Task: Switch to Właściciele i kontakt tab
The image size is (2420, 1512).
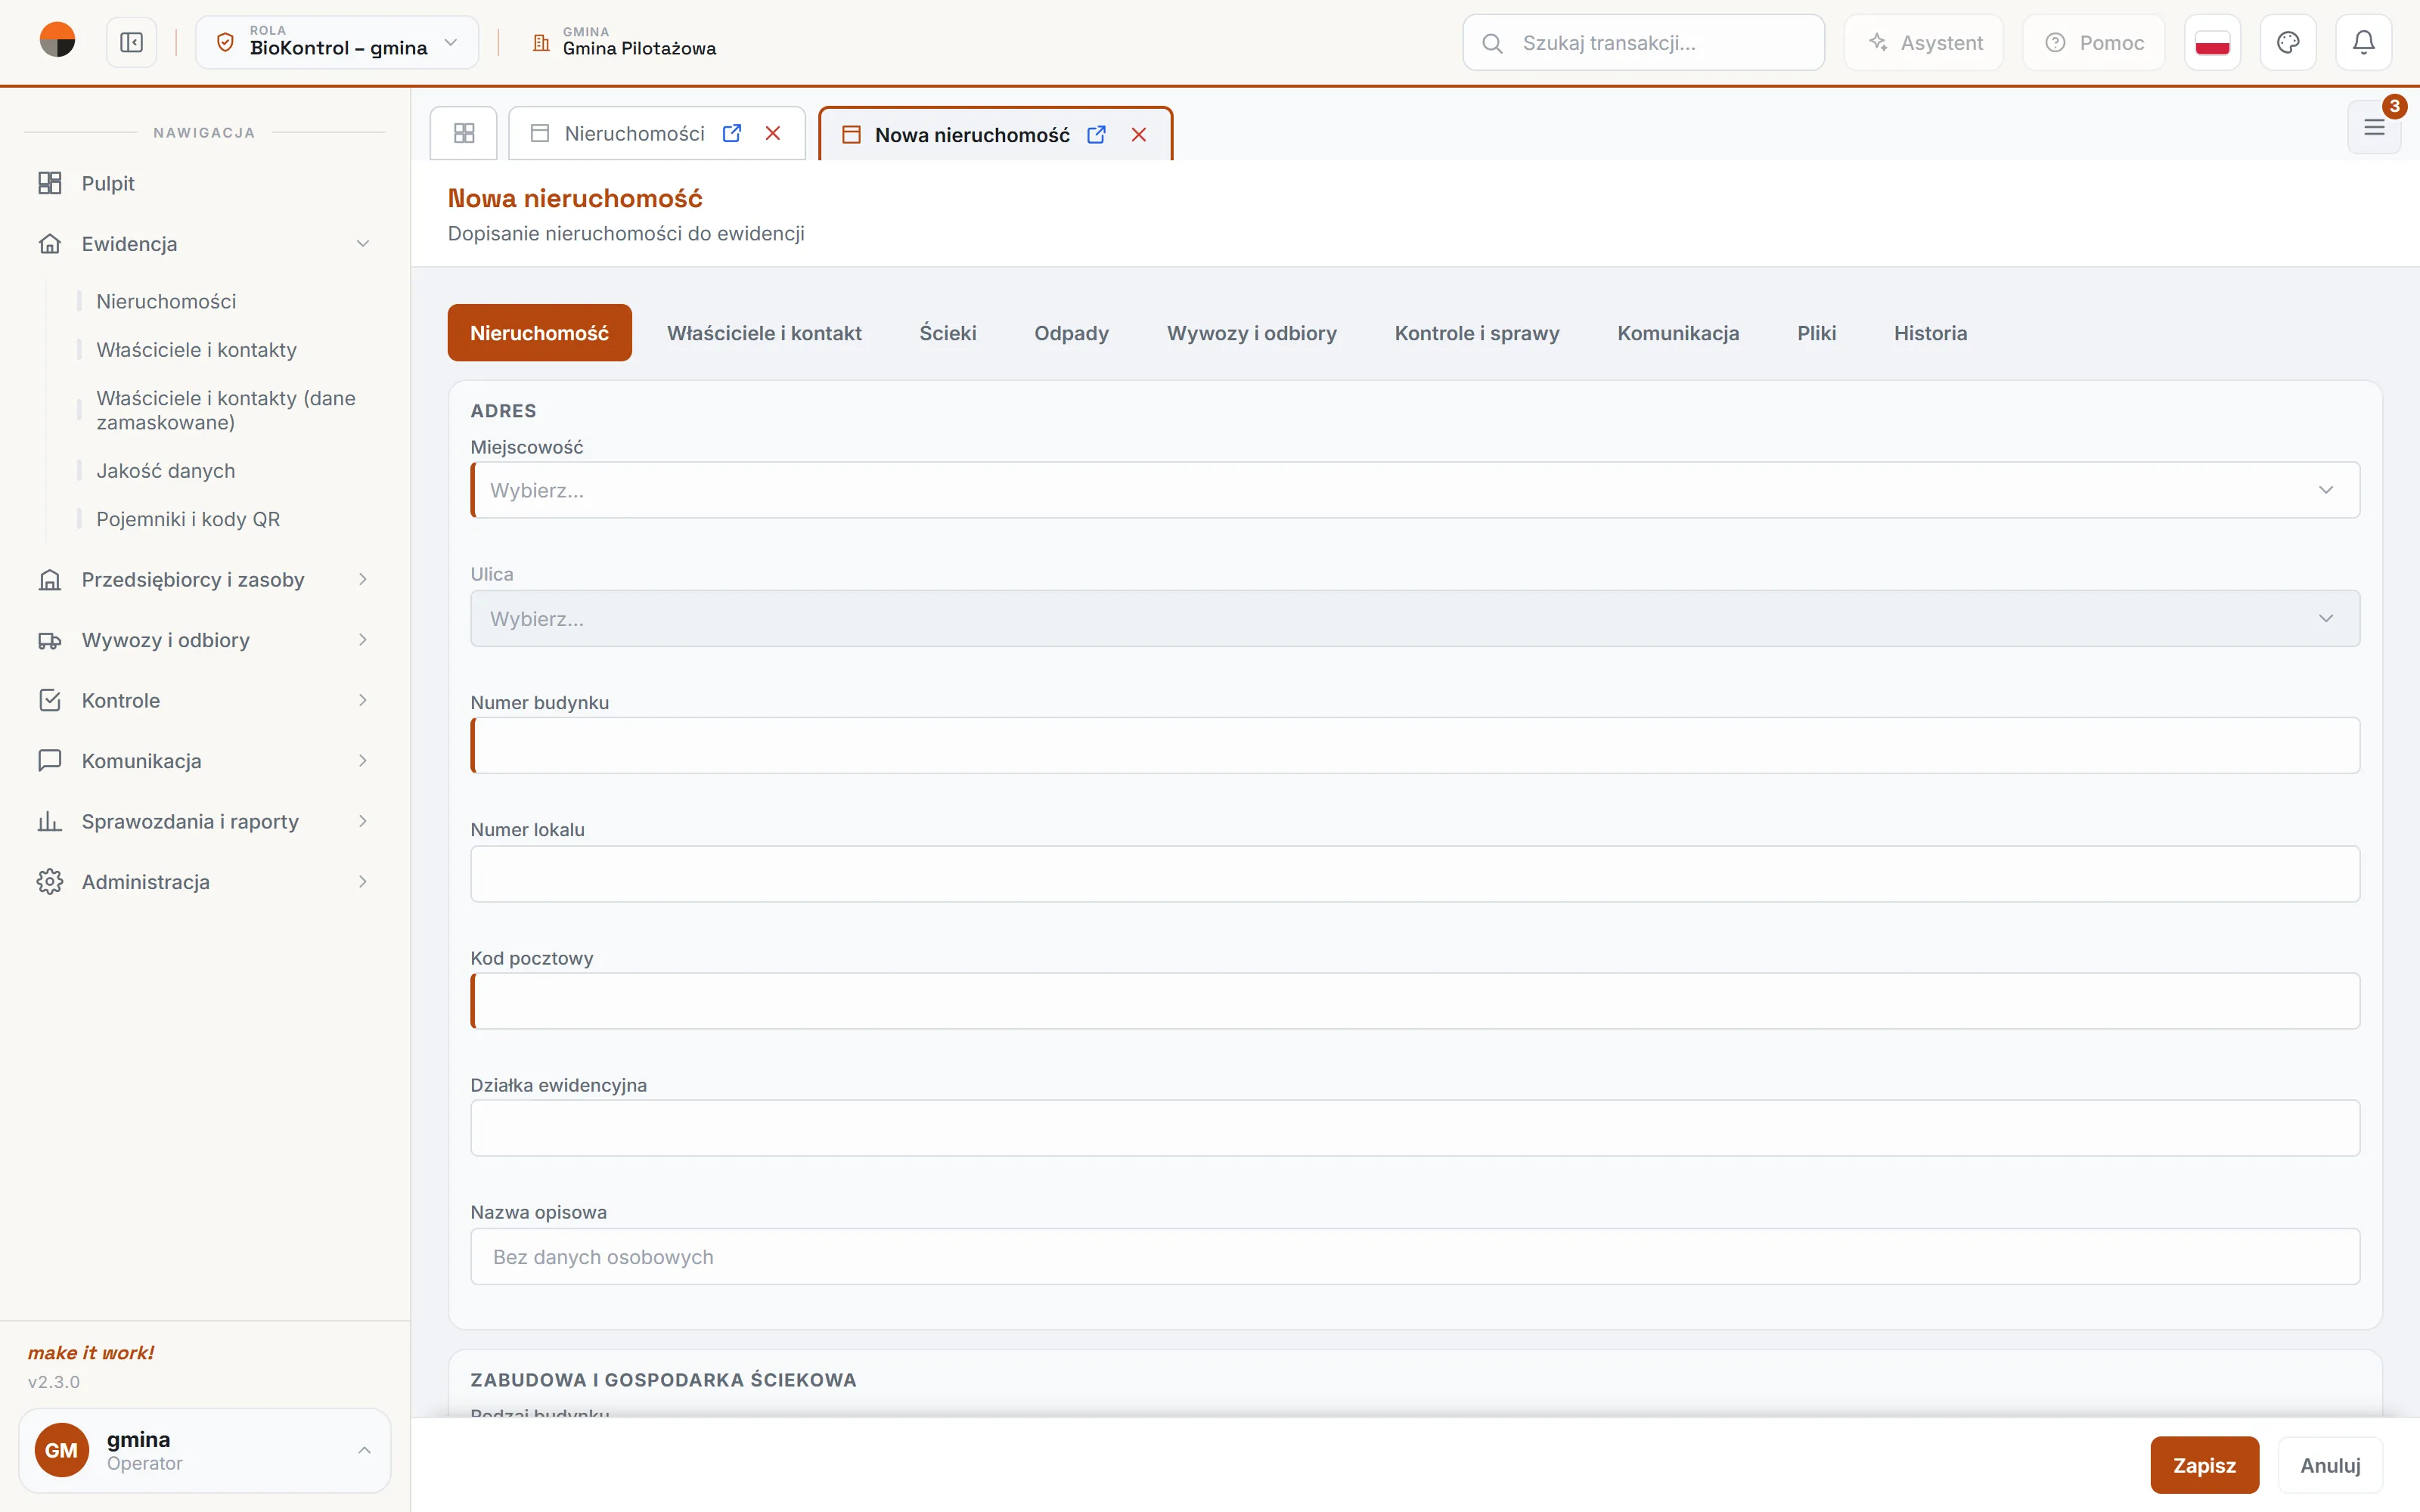Action: [764, 333]
